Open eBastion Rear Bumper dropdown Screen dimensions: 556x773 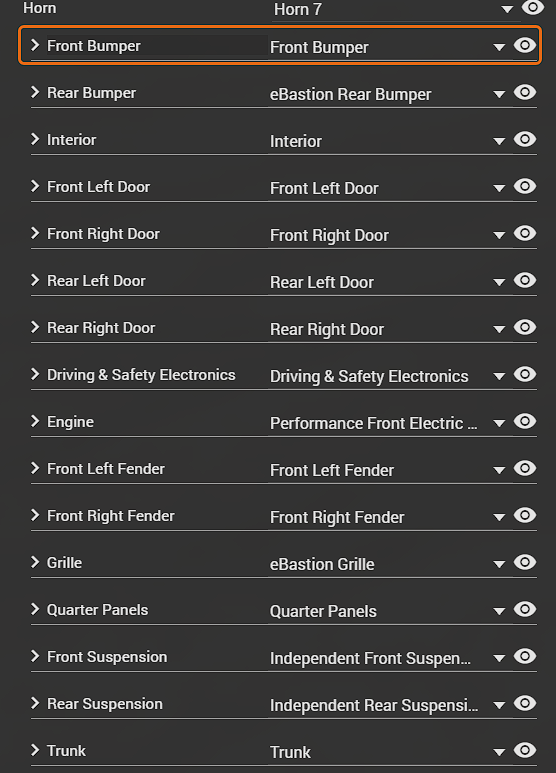point(499,94)
